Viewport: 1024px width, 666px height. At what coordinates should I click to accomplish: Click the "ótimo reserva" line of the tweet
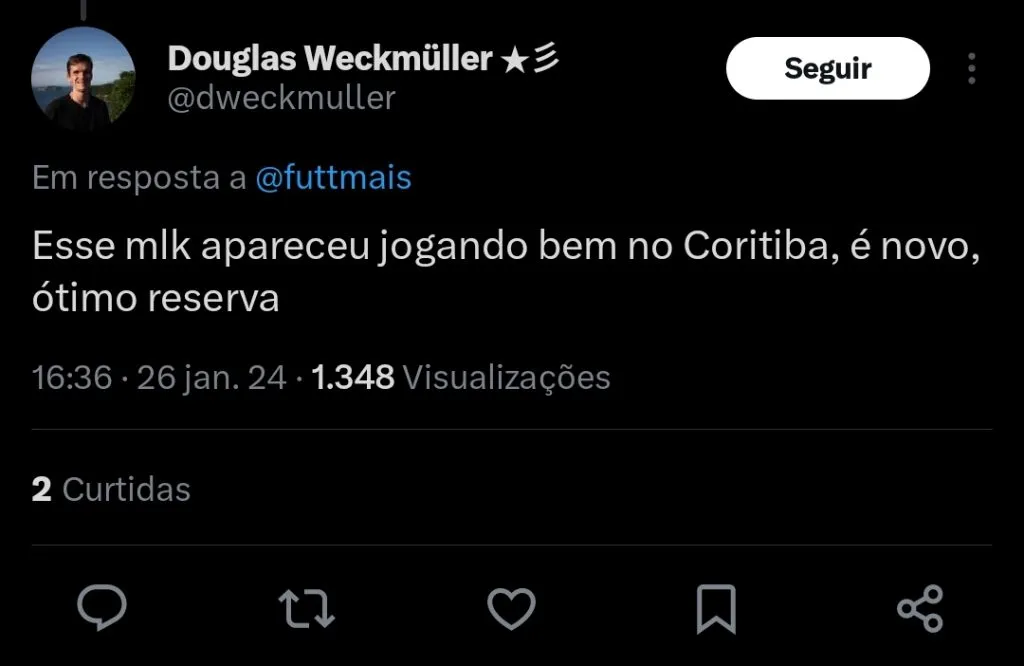[x=156, y=298]
